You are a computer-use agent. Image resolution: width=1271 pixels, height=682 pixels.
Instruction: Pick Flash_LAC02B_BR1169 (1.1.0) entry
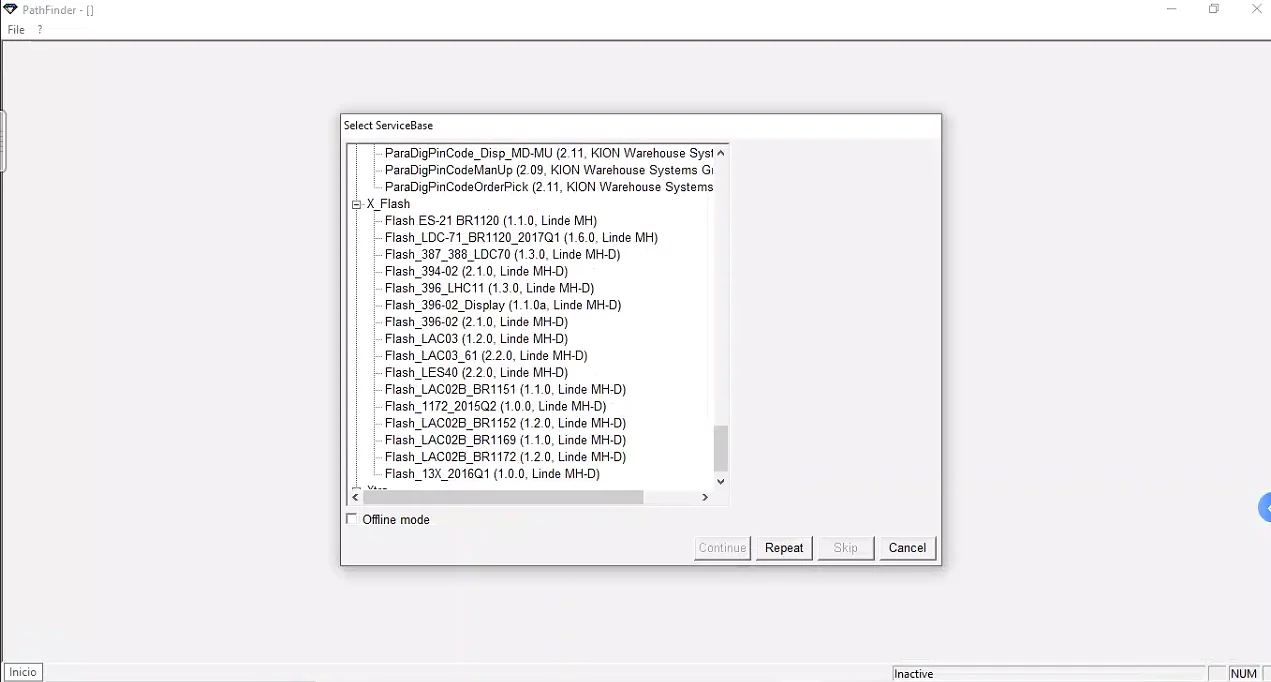[505, 440]
